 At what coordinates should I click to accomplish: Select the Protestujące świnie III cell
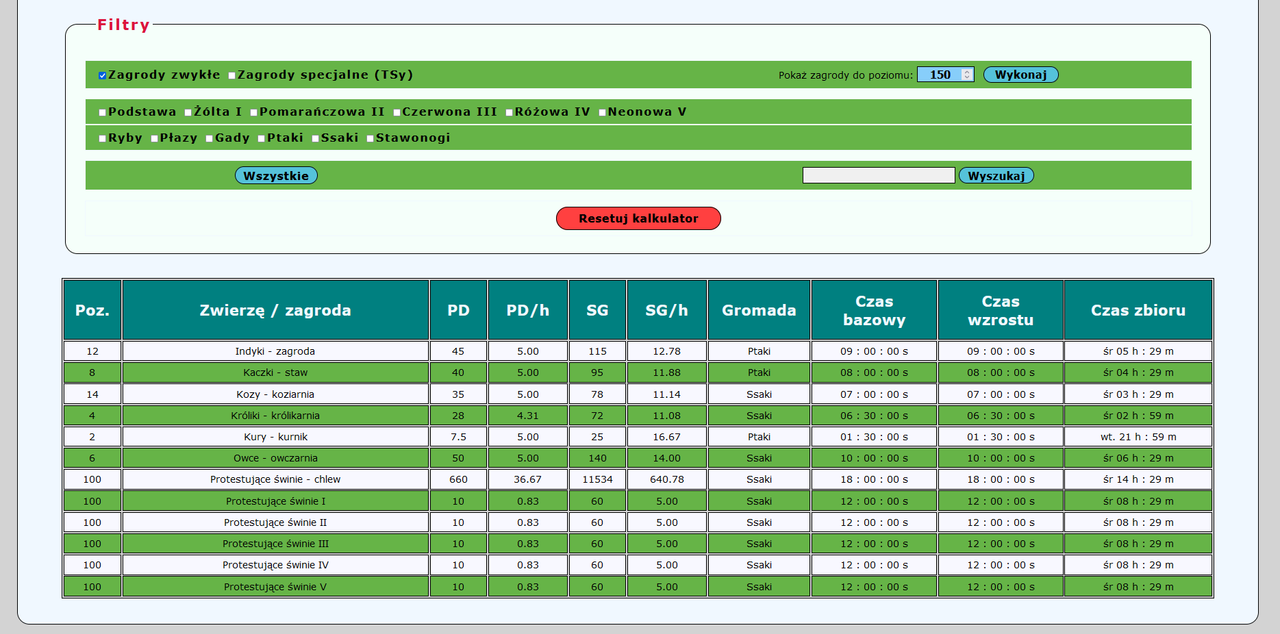coord(276,544)
